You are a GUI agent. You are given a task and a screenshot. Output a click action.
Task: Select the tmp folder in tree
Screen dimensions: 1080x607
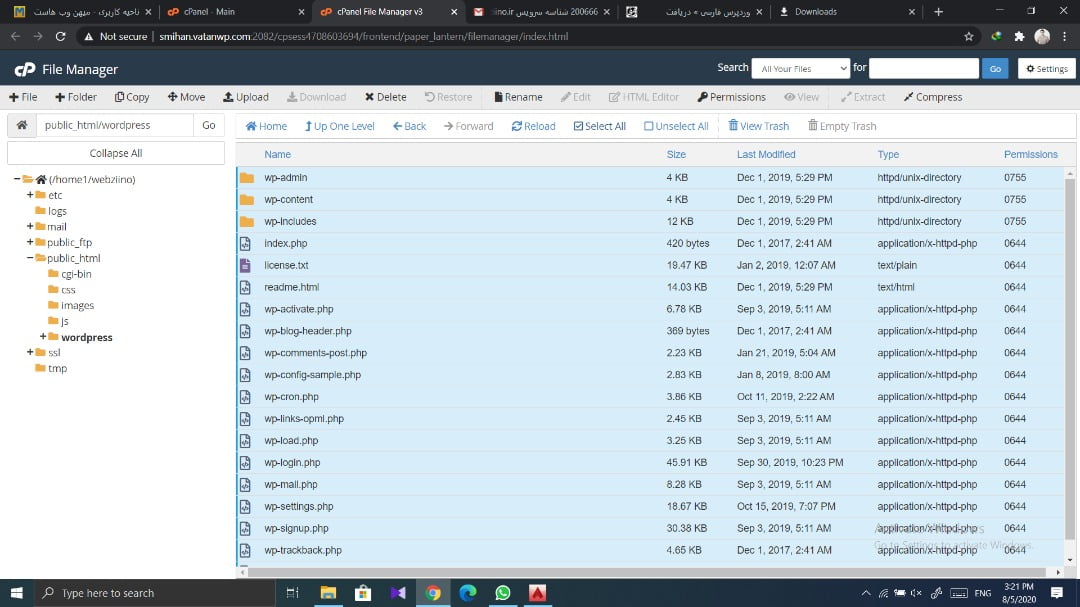pyautogui.click(x=57, y=368)
